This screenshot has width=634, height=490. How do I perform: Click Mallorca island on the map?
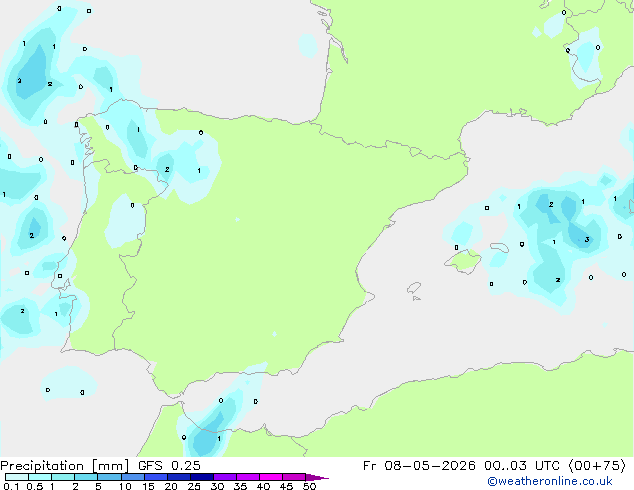[464, 261]
